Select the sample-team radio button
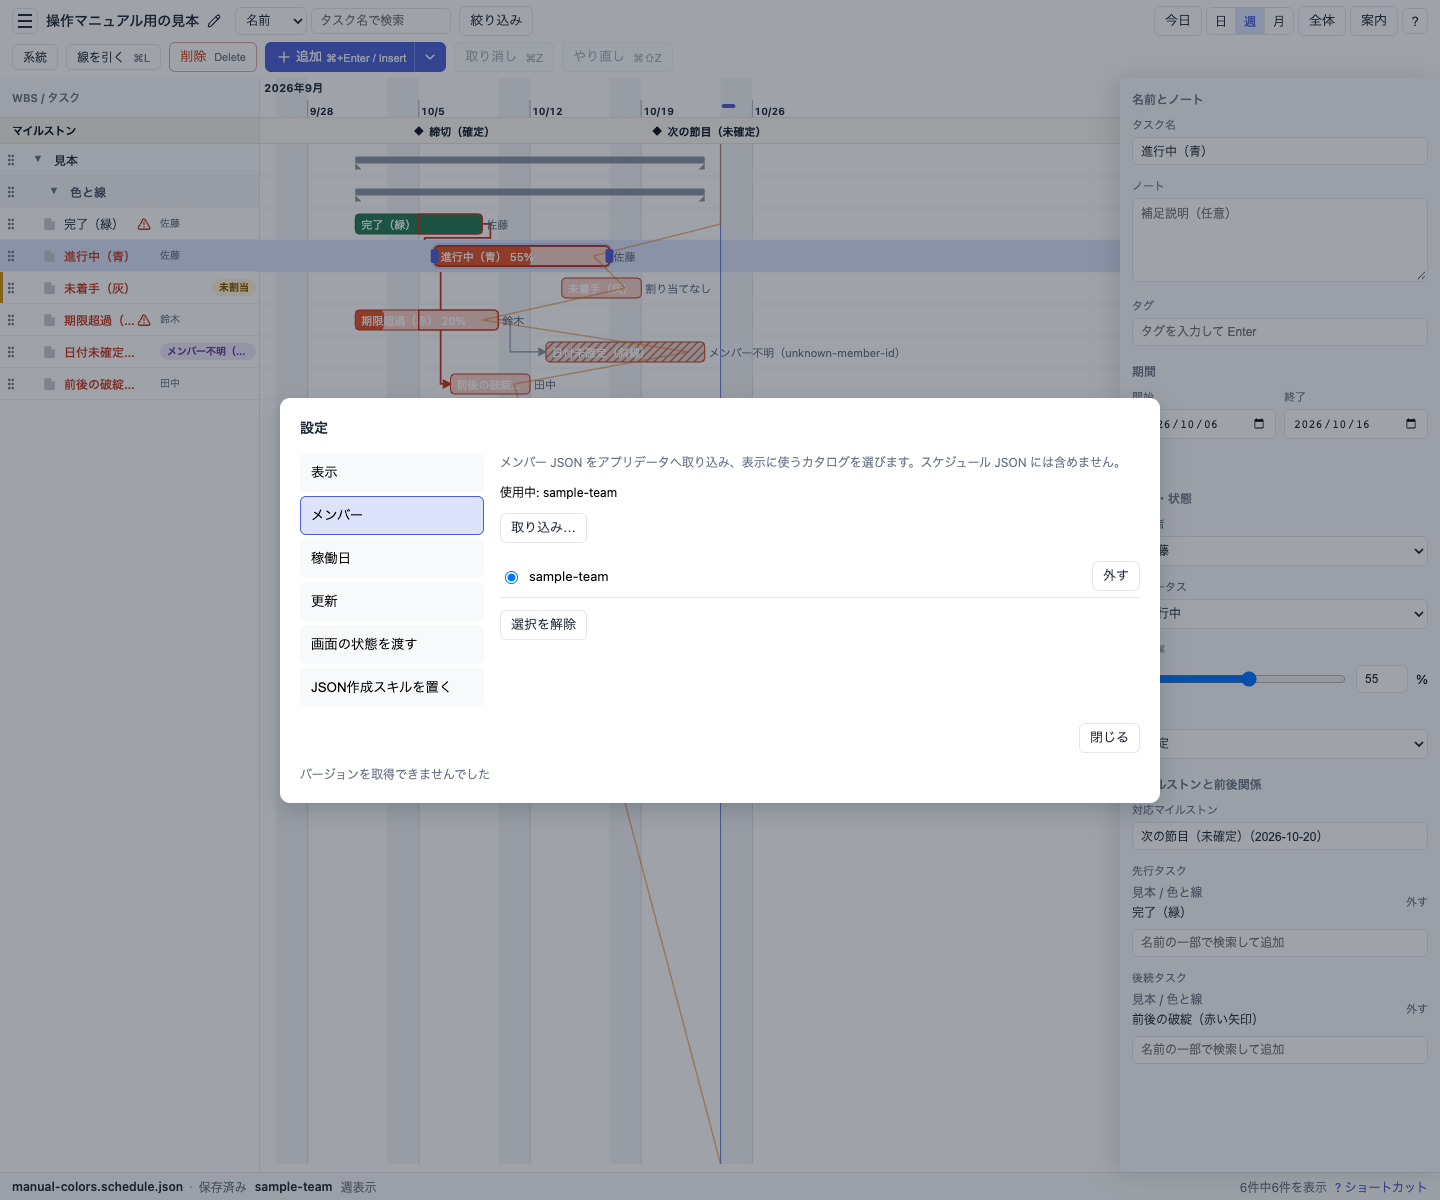Screen dimensions: 1440x1200 [x=512, y=577]
